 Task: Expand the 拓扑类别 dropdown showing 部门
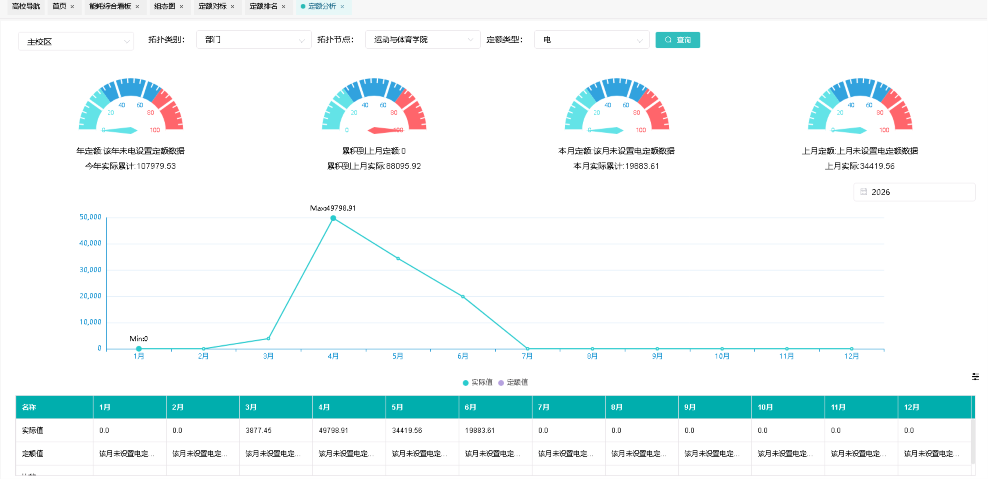(x=254, y=40)
